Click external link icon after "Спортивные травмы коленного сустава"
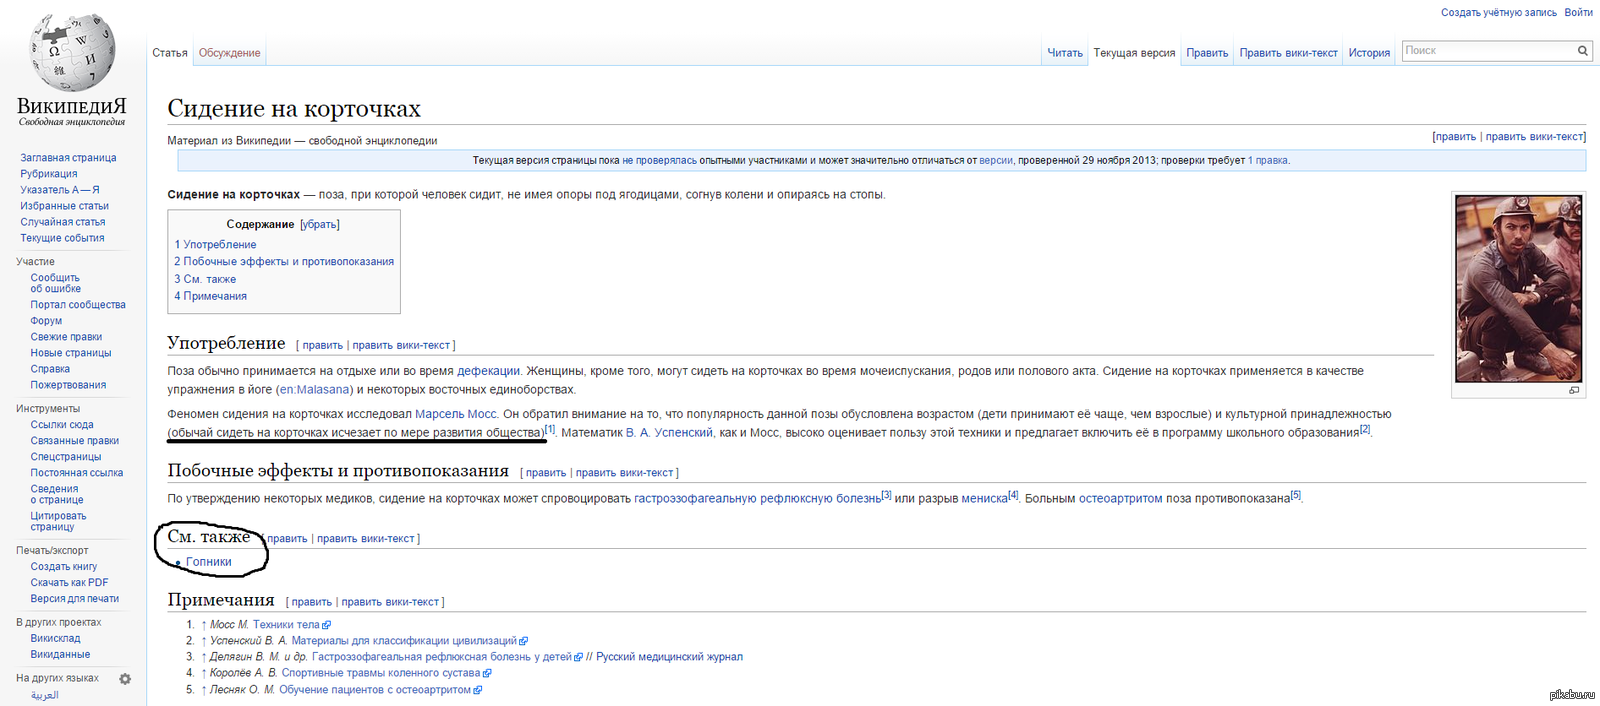 click(x=487, y=674)
